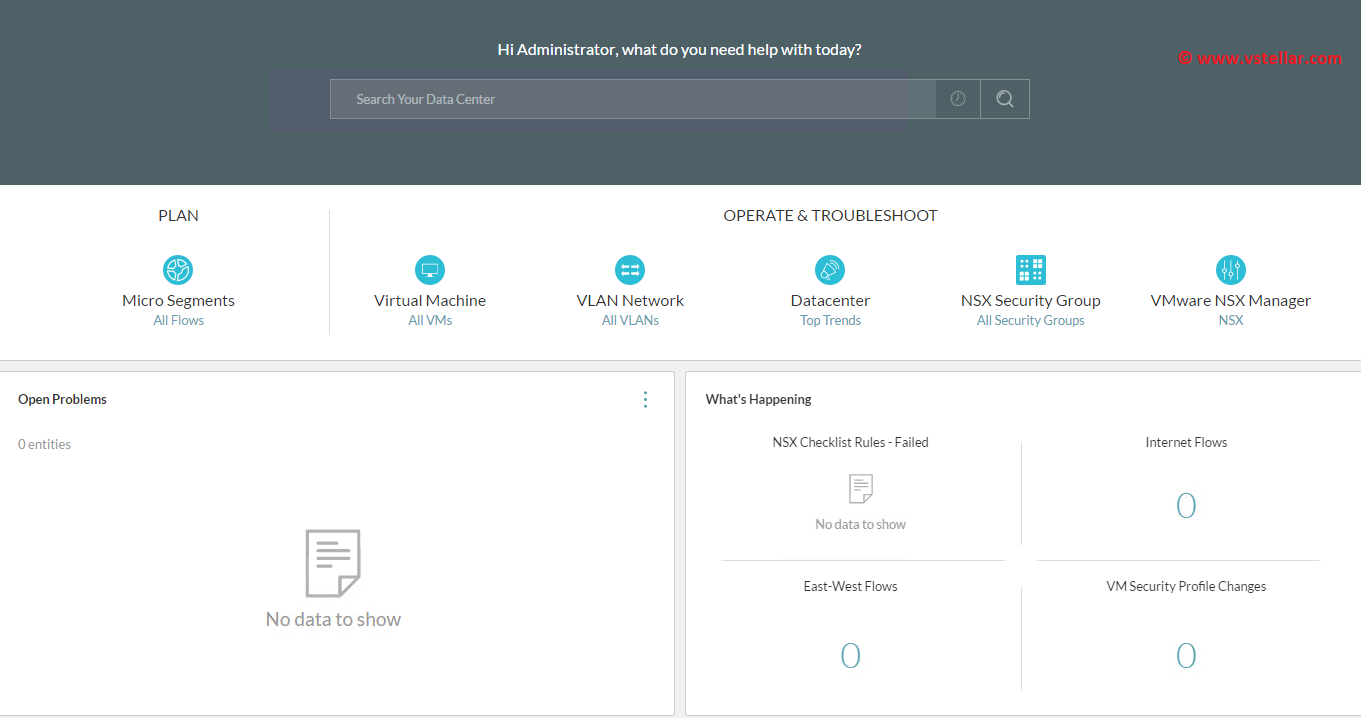
Task: Open the NSX Security Group grid icon
Action: tap(1030, 270)
